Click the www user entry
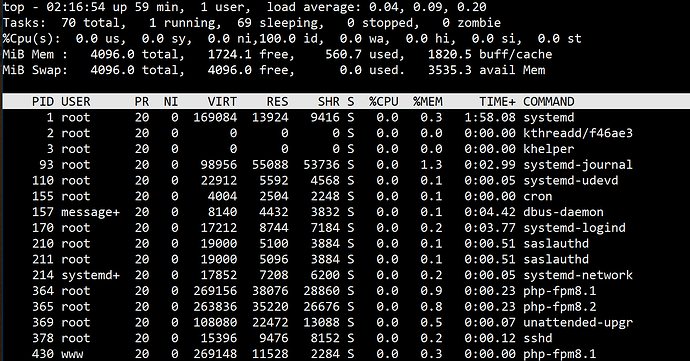The image size is (690, 361). [x=72, y=354]
